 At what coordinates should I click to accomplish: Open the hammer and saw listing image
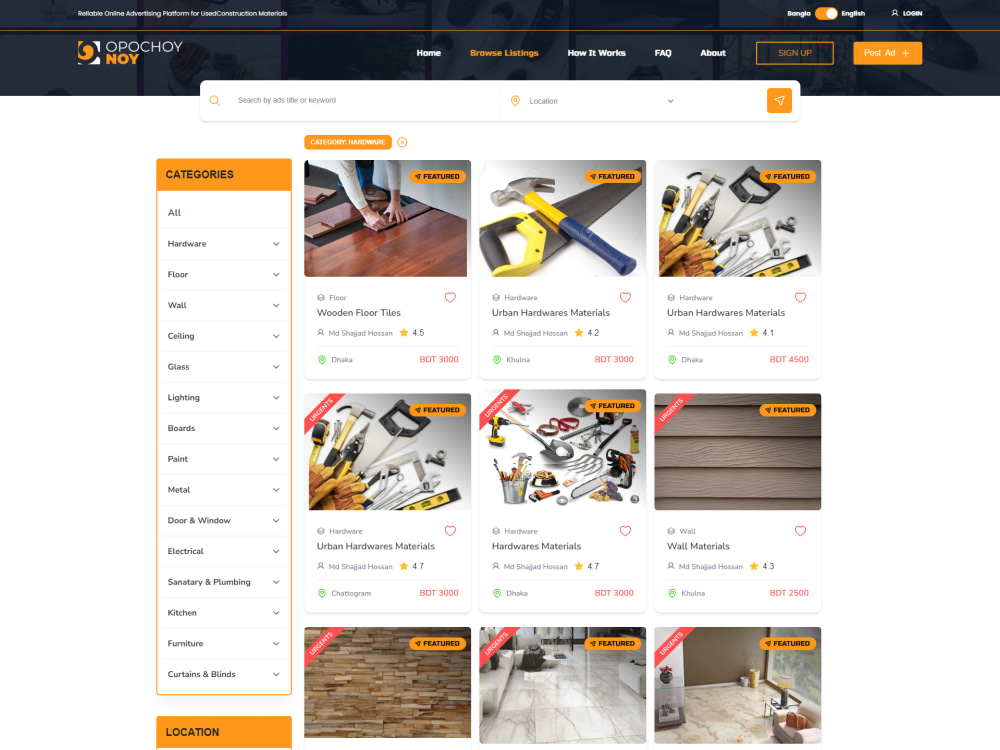coord(562,218)
